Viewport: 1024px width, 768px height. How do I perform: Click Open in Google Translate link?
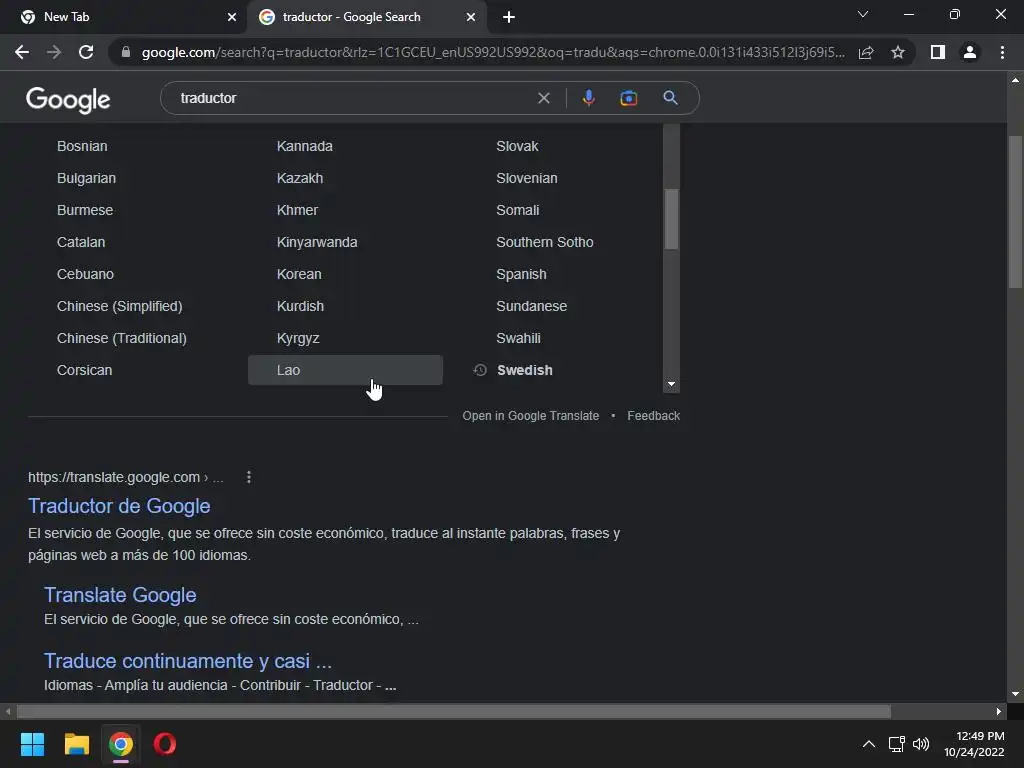pos(530,416)
